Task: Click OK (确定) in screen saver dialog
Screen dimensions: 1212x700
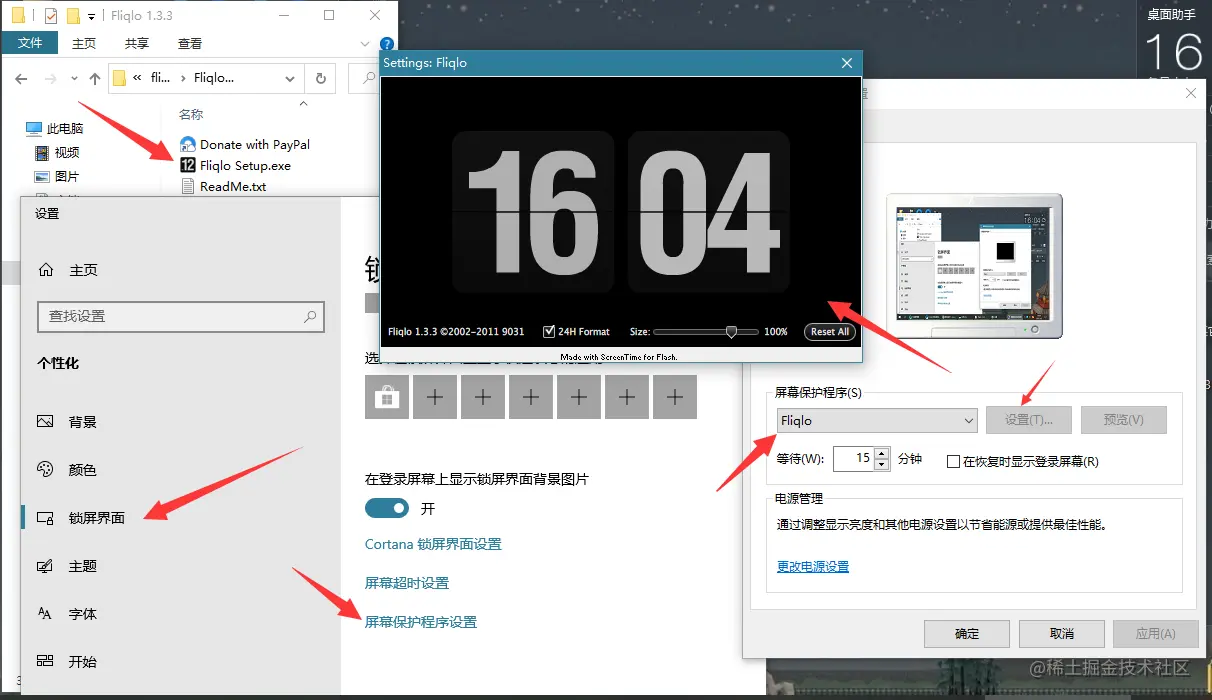Action: pos(967,633)
